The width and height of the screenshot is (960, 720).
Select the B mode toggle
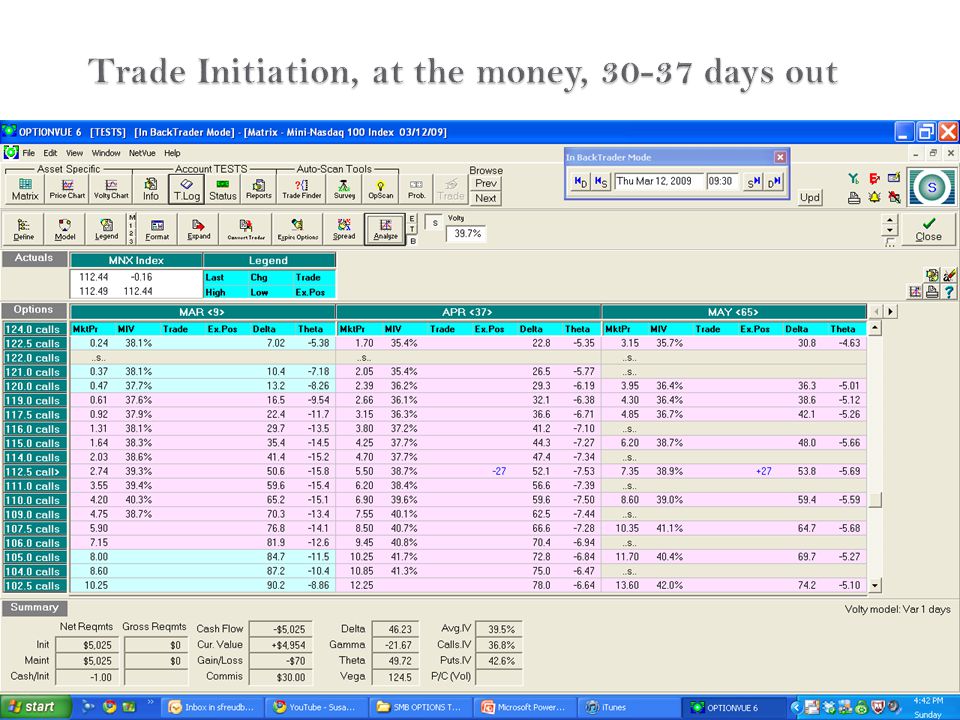tap(413, 241)
